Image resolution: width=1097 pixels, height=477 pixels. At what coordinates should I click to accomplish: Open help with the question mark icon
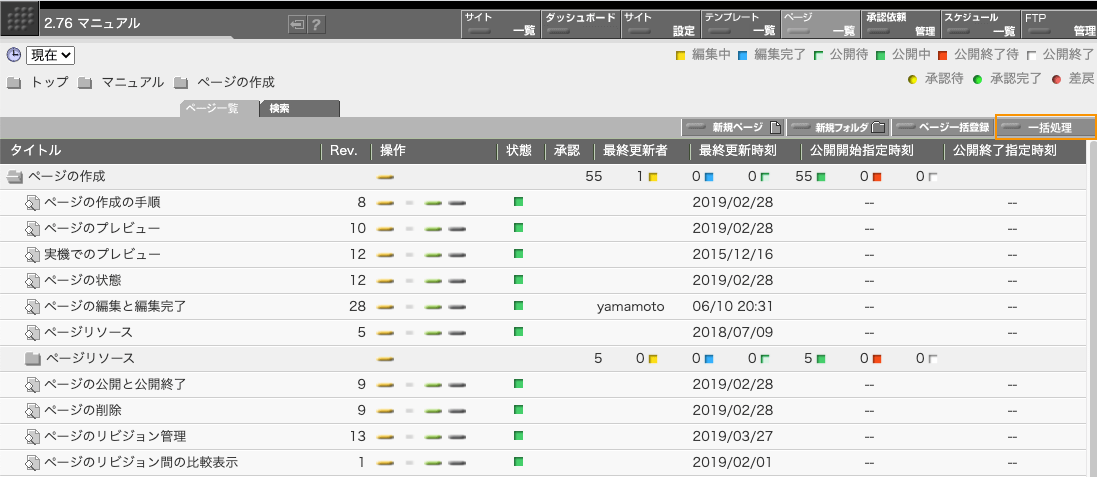pyautogui.click(x=316, y=25)
